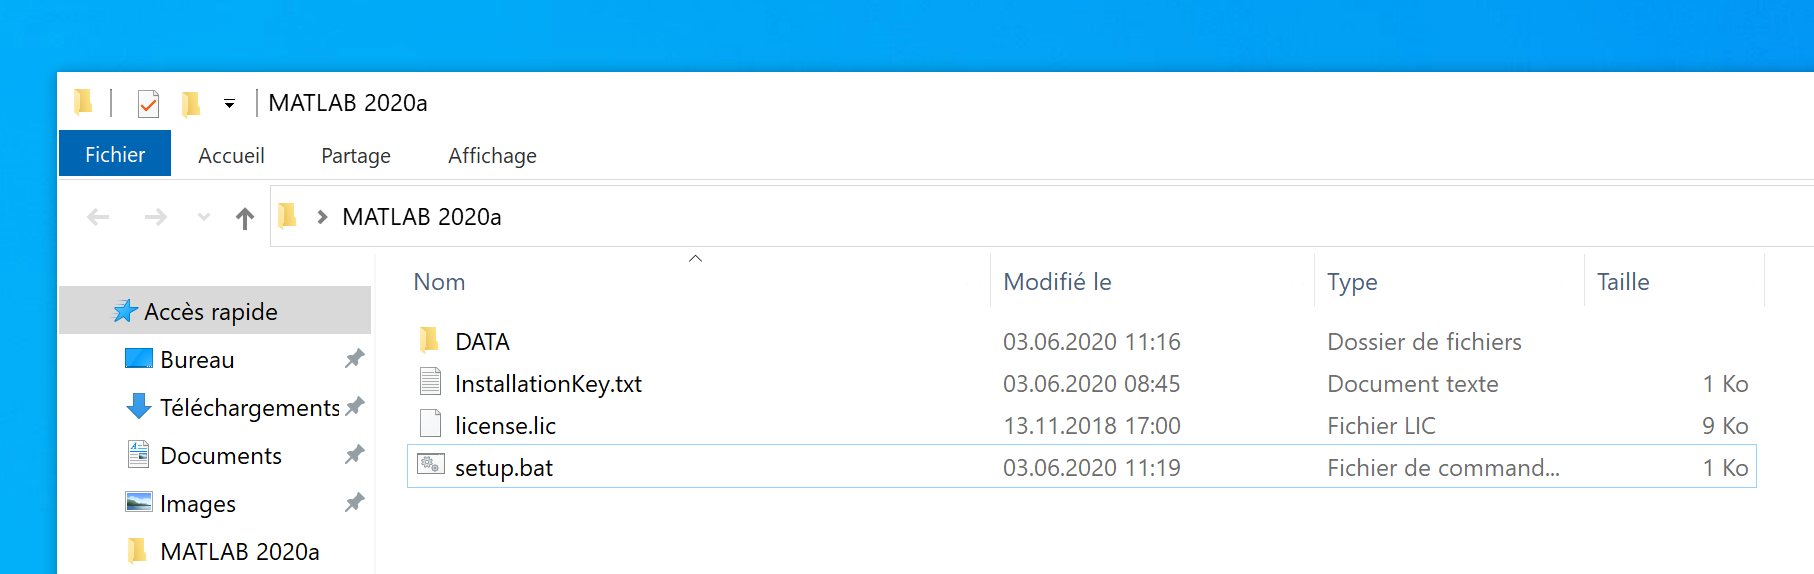Viewport: 1814px width, 574px height.
Task: Go up one folder level arrow
Action: [245, 218]
